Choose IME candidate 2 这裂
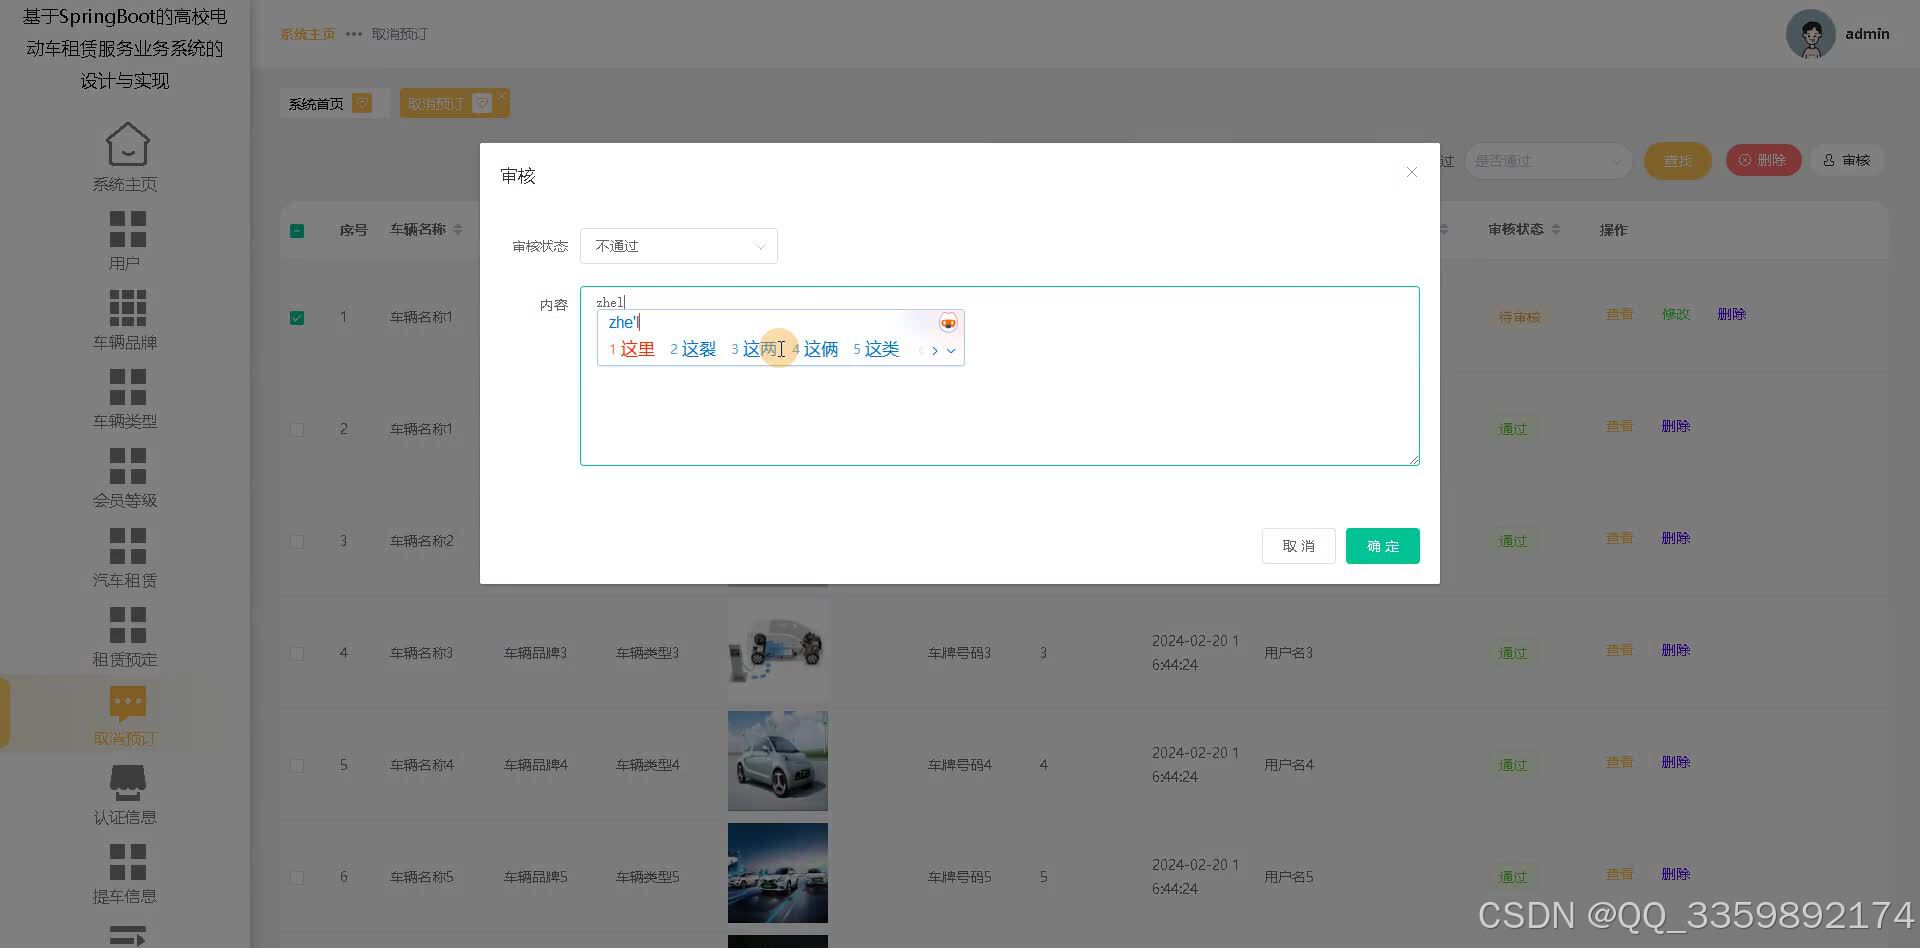 click(x=693, y=349)
